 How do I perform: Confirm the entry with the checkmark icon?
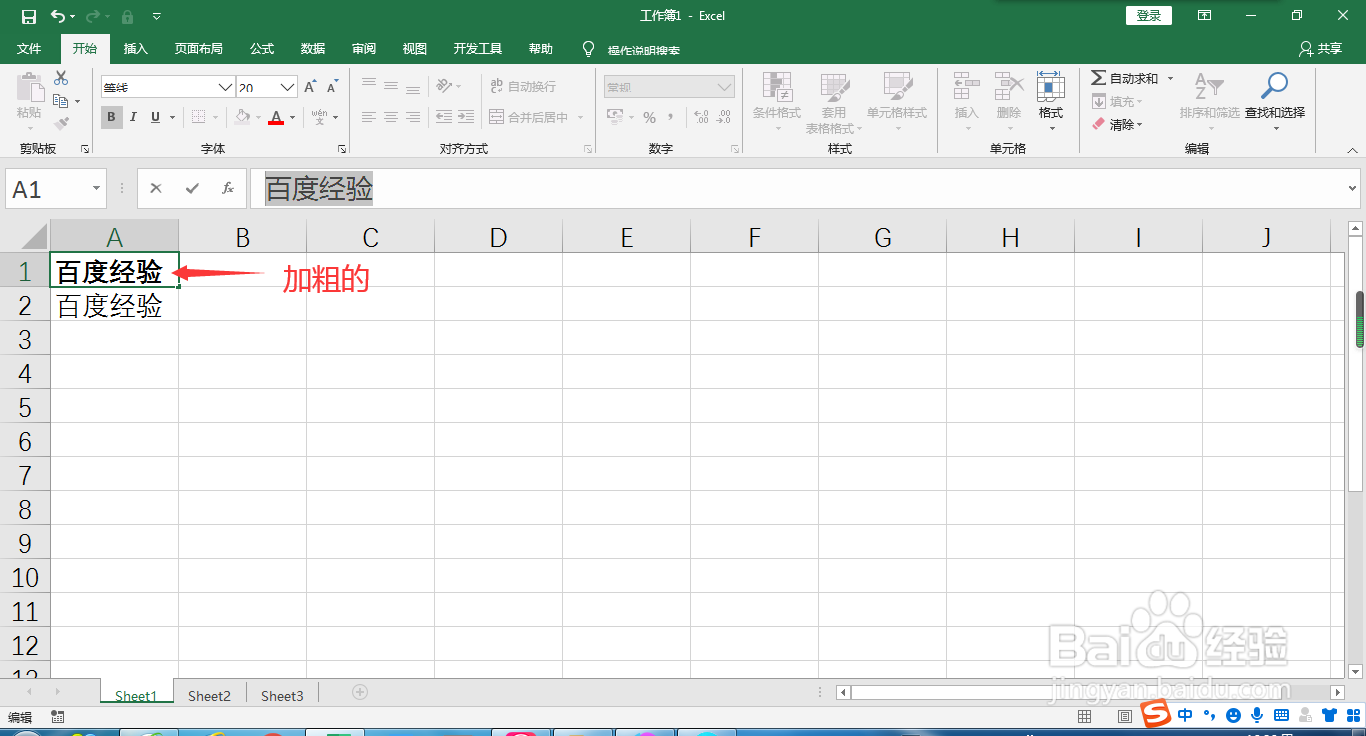[x=192, y=188]
